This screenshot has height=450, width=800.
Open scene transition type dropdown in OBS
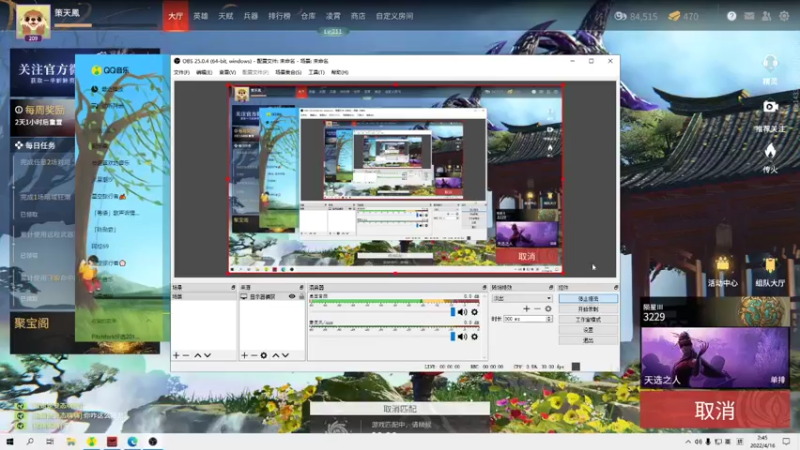[x=521, y=298]
